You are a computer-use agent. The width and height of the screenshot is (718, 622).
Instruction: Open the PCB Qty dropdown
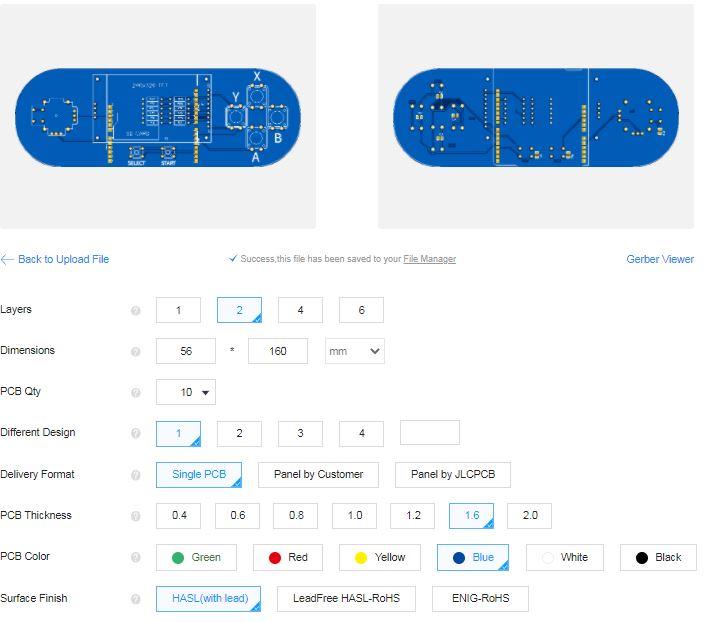point(186,392)
